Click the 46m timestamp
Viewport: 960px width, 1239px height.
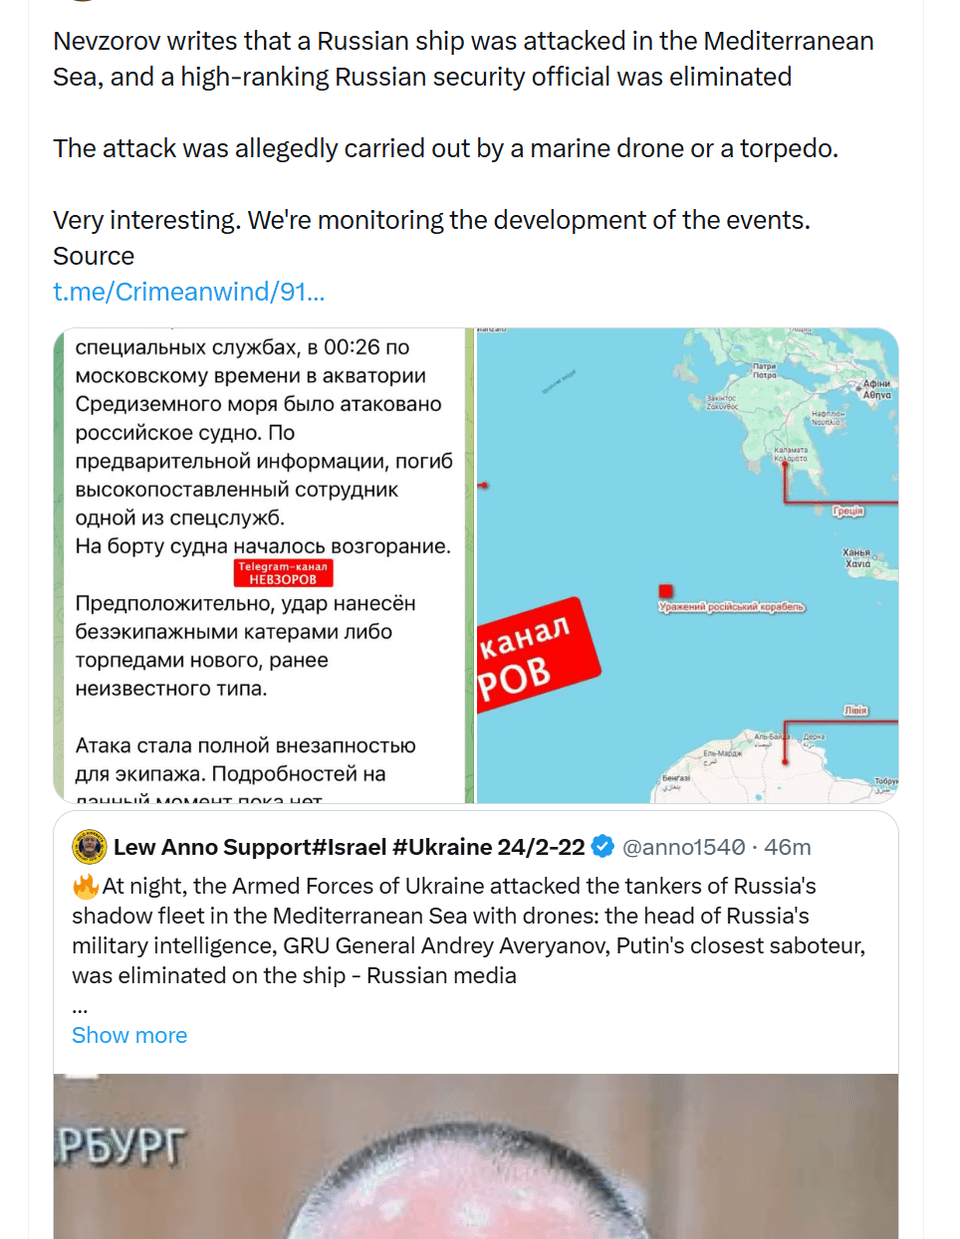coord(788,848)
